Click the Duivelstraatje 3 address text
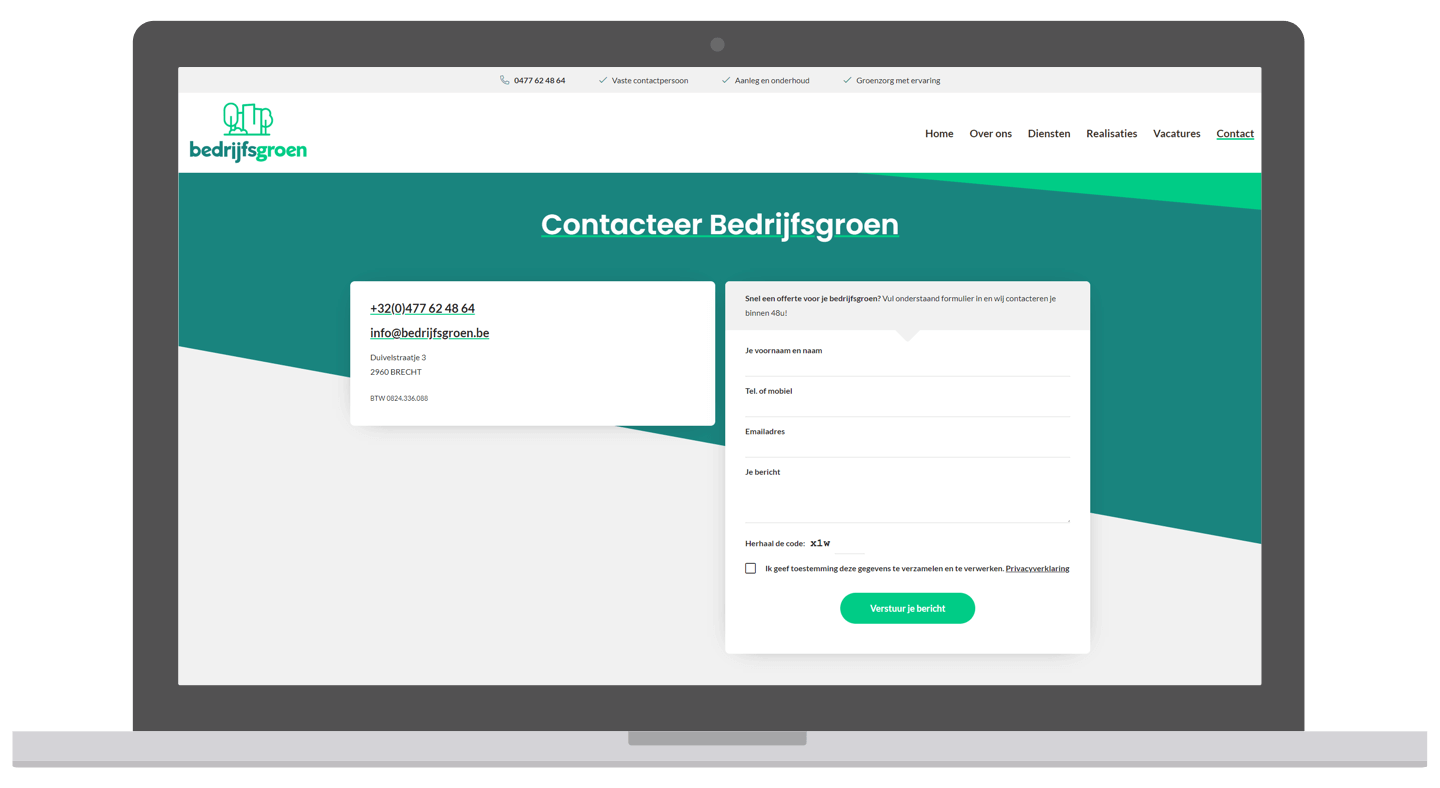The height and width of the screenshot is (788, 1440). (398, 357)
